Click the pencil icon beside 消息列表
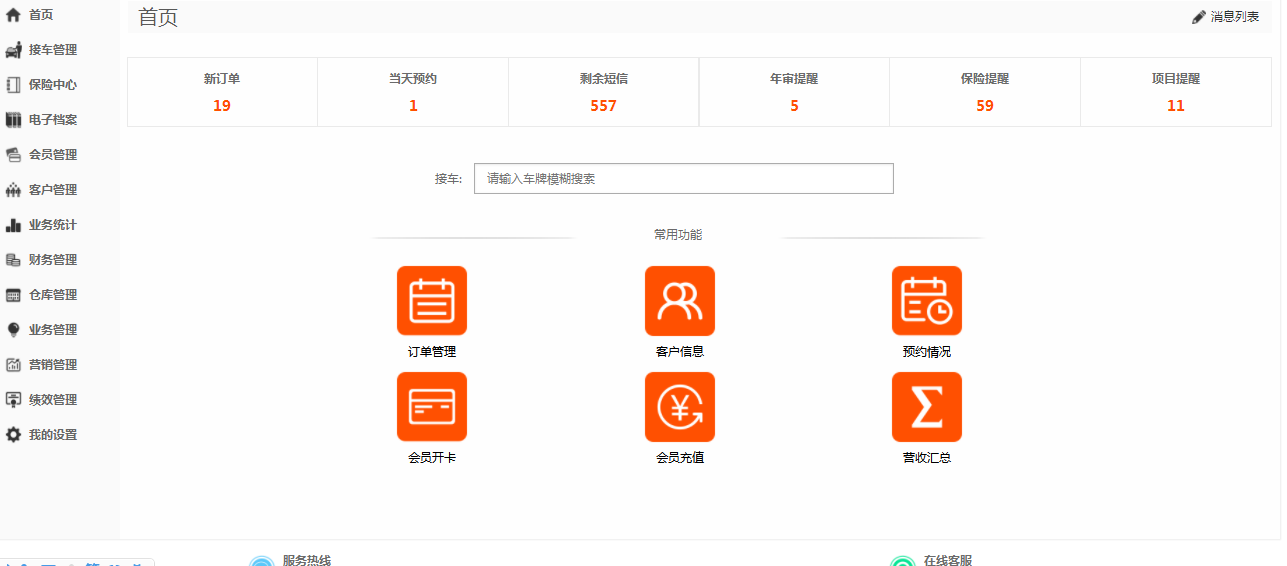This screenshot has height=566, width=1287. (x=1199, y=17)
